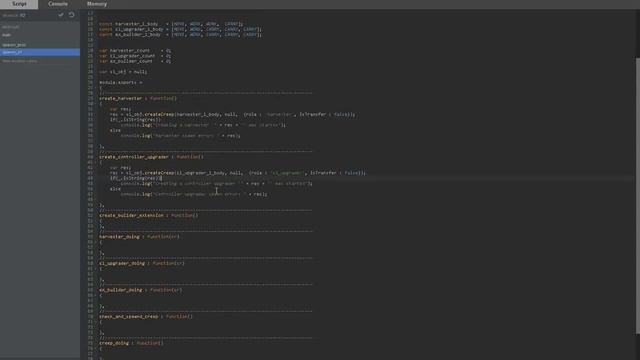Commit changes with the checkmark icon
Viewport: 640px width, 360px height.
(x=61, y=15)
